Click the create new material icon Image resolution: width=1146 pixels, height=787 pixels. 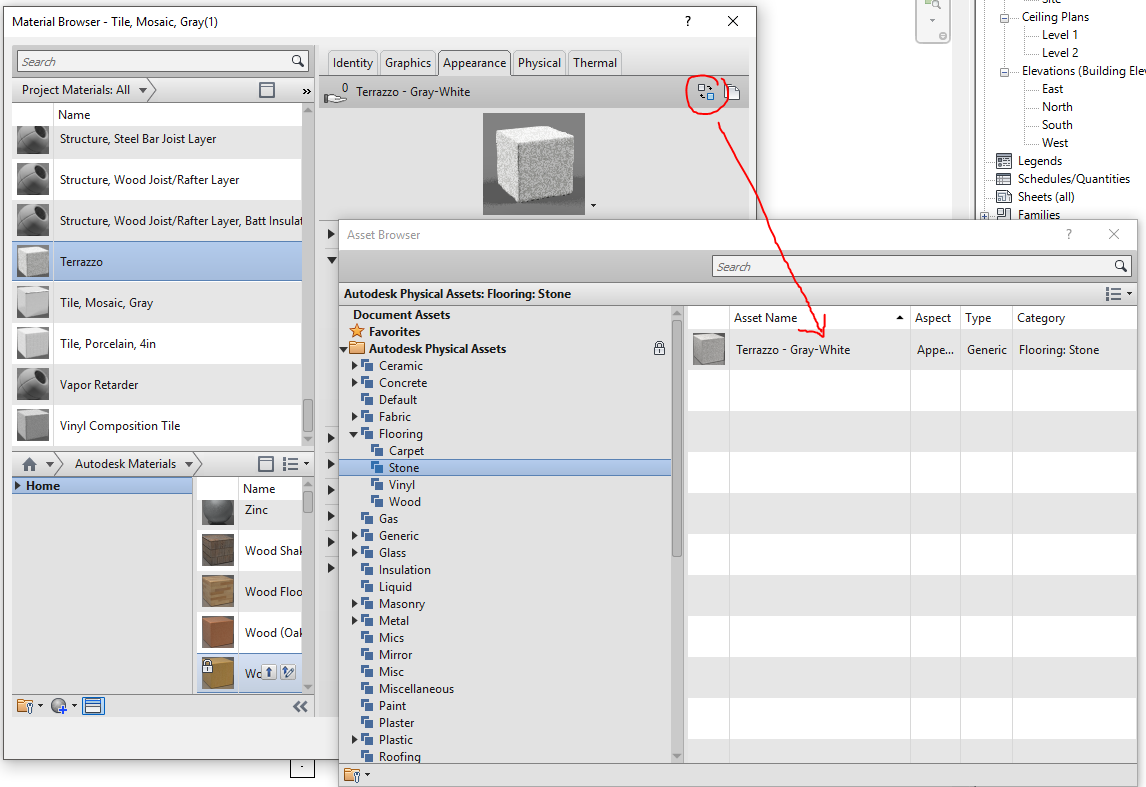63,707
